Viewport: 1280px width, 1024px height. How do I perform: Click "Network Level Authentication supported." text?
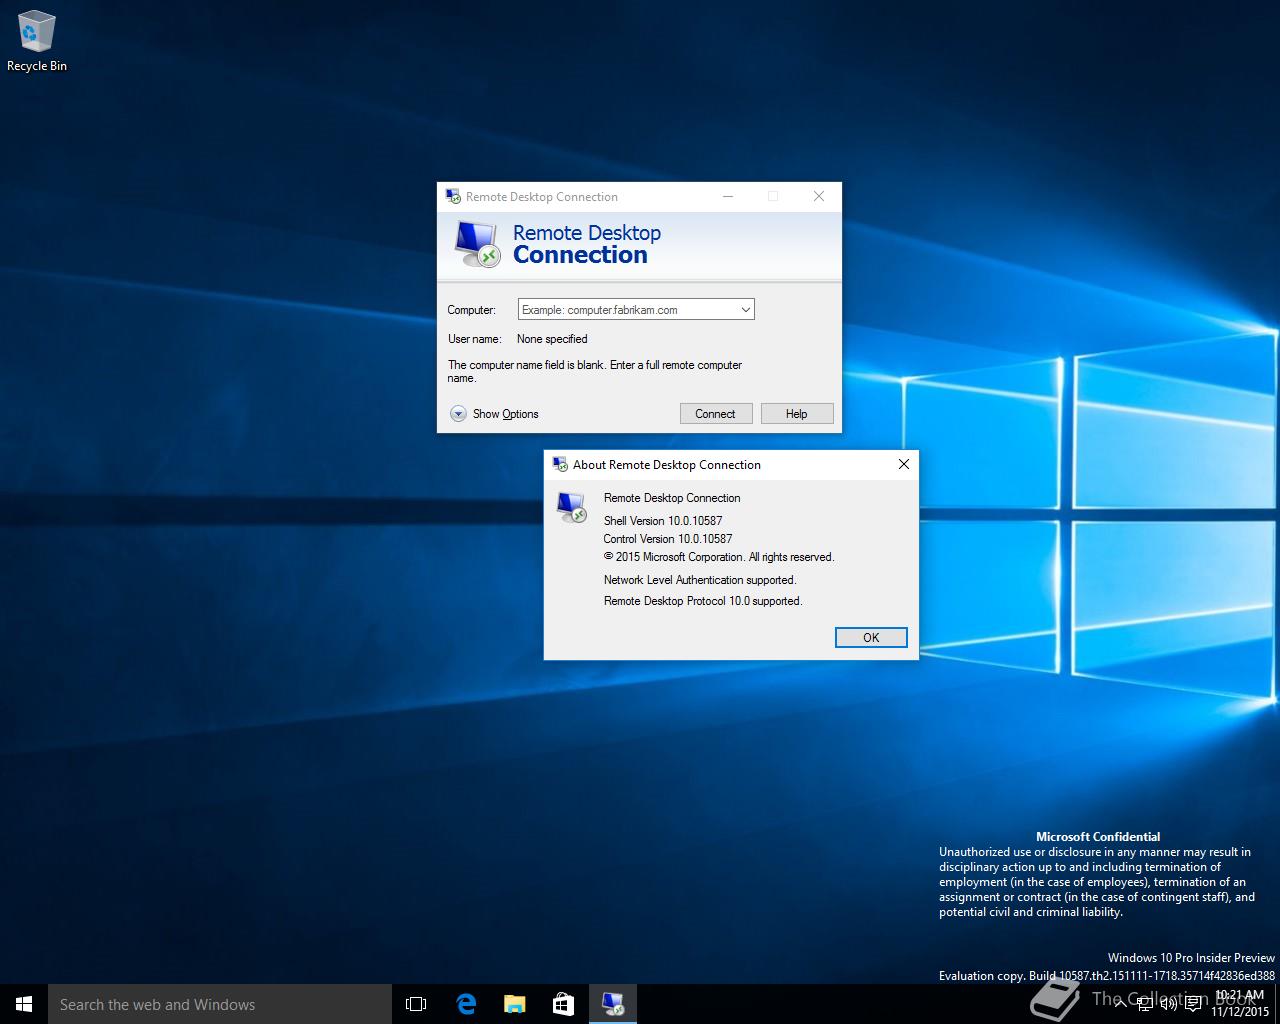tap(700, 580)
